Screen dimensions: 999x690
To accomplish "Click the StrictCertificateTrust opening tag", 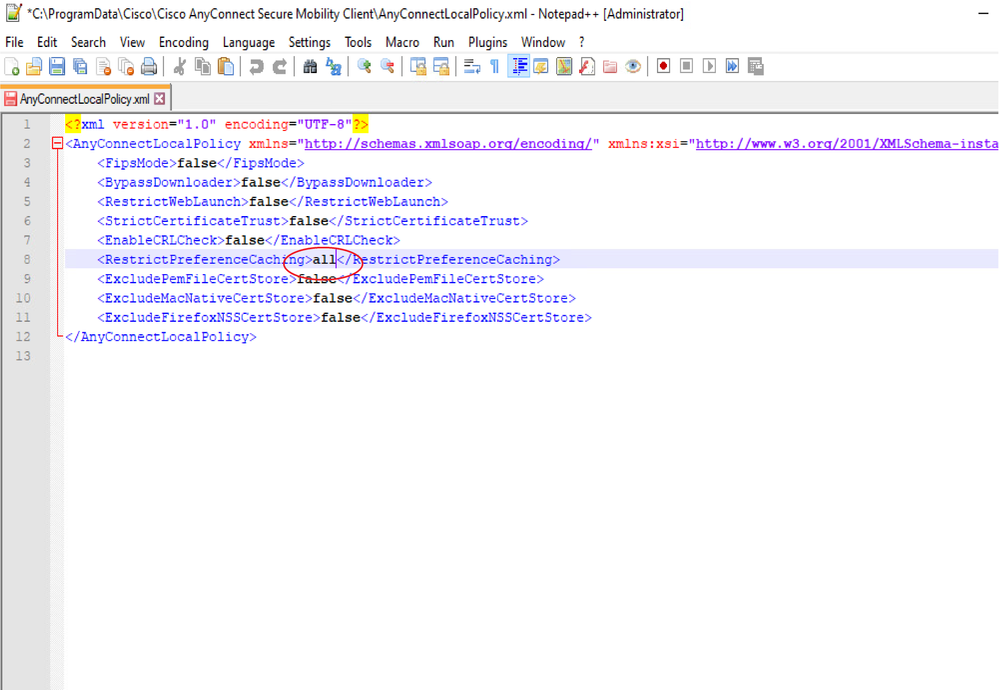I will pyautogui.click(x=193, y=220).
